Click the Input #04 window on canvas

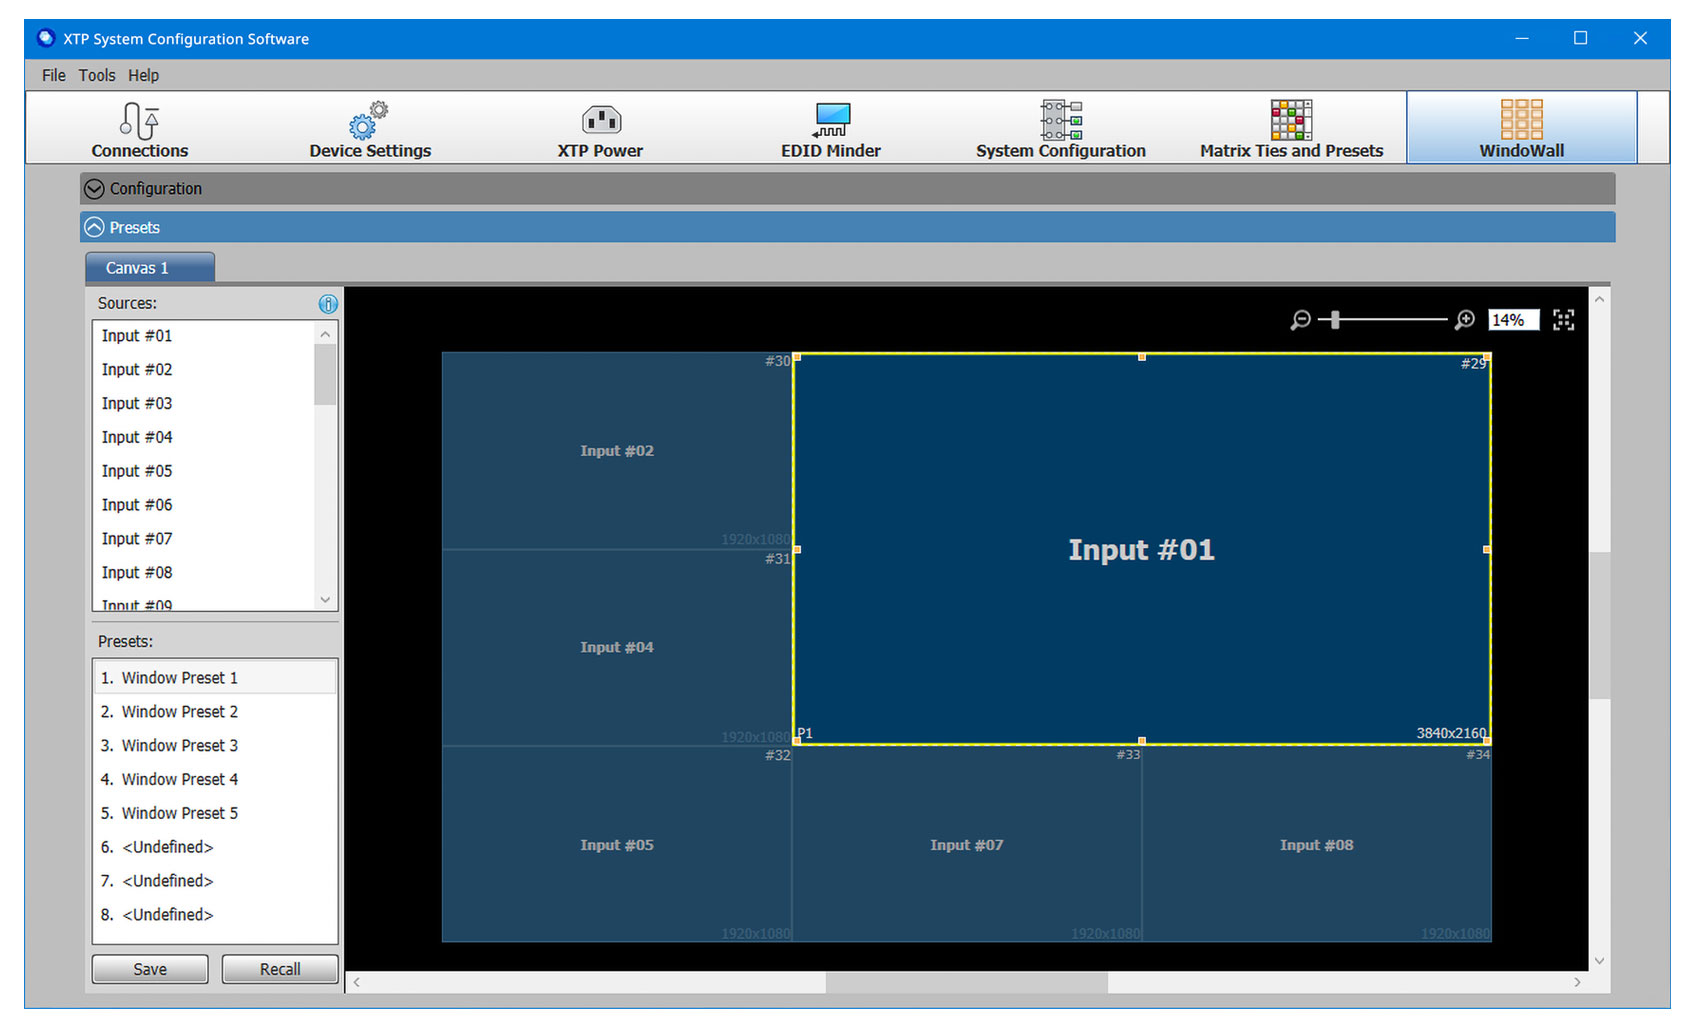617,648
